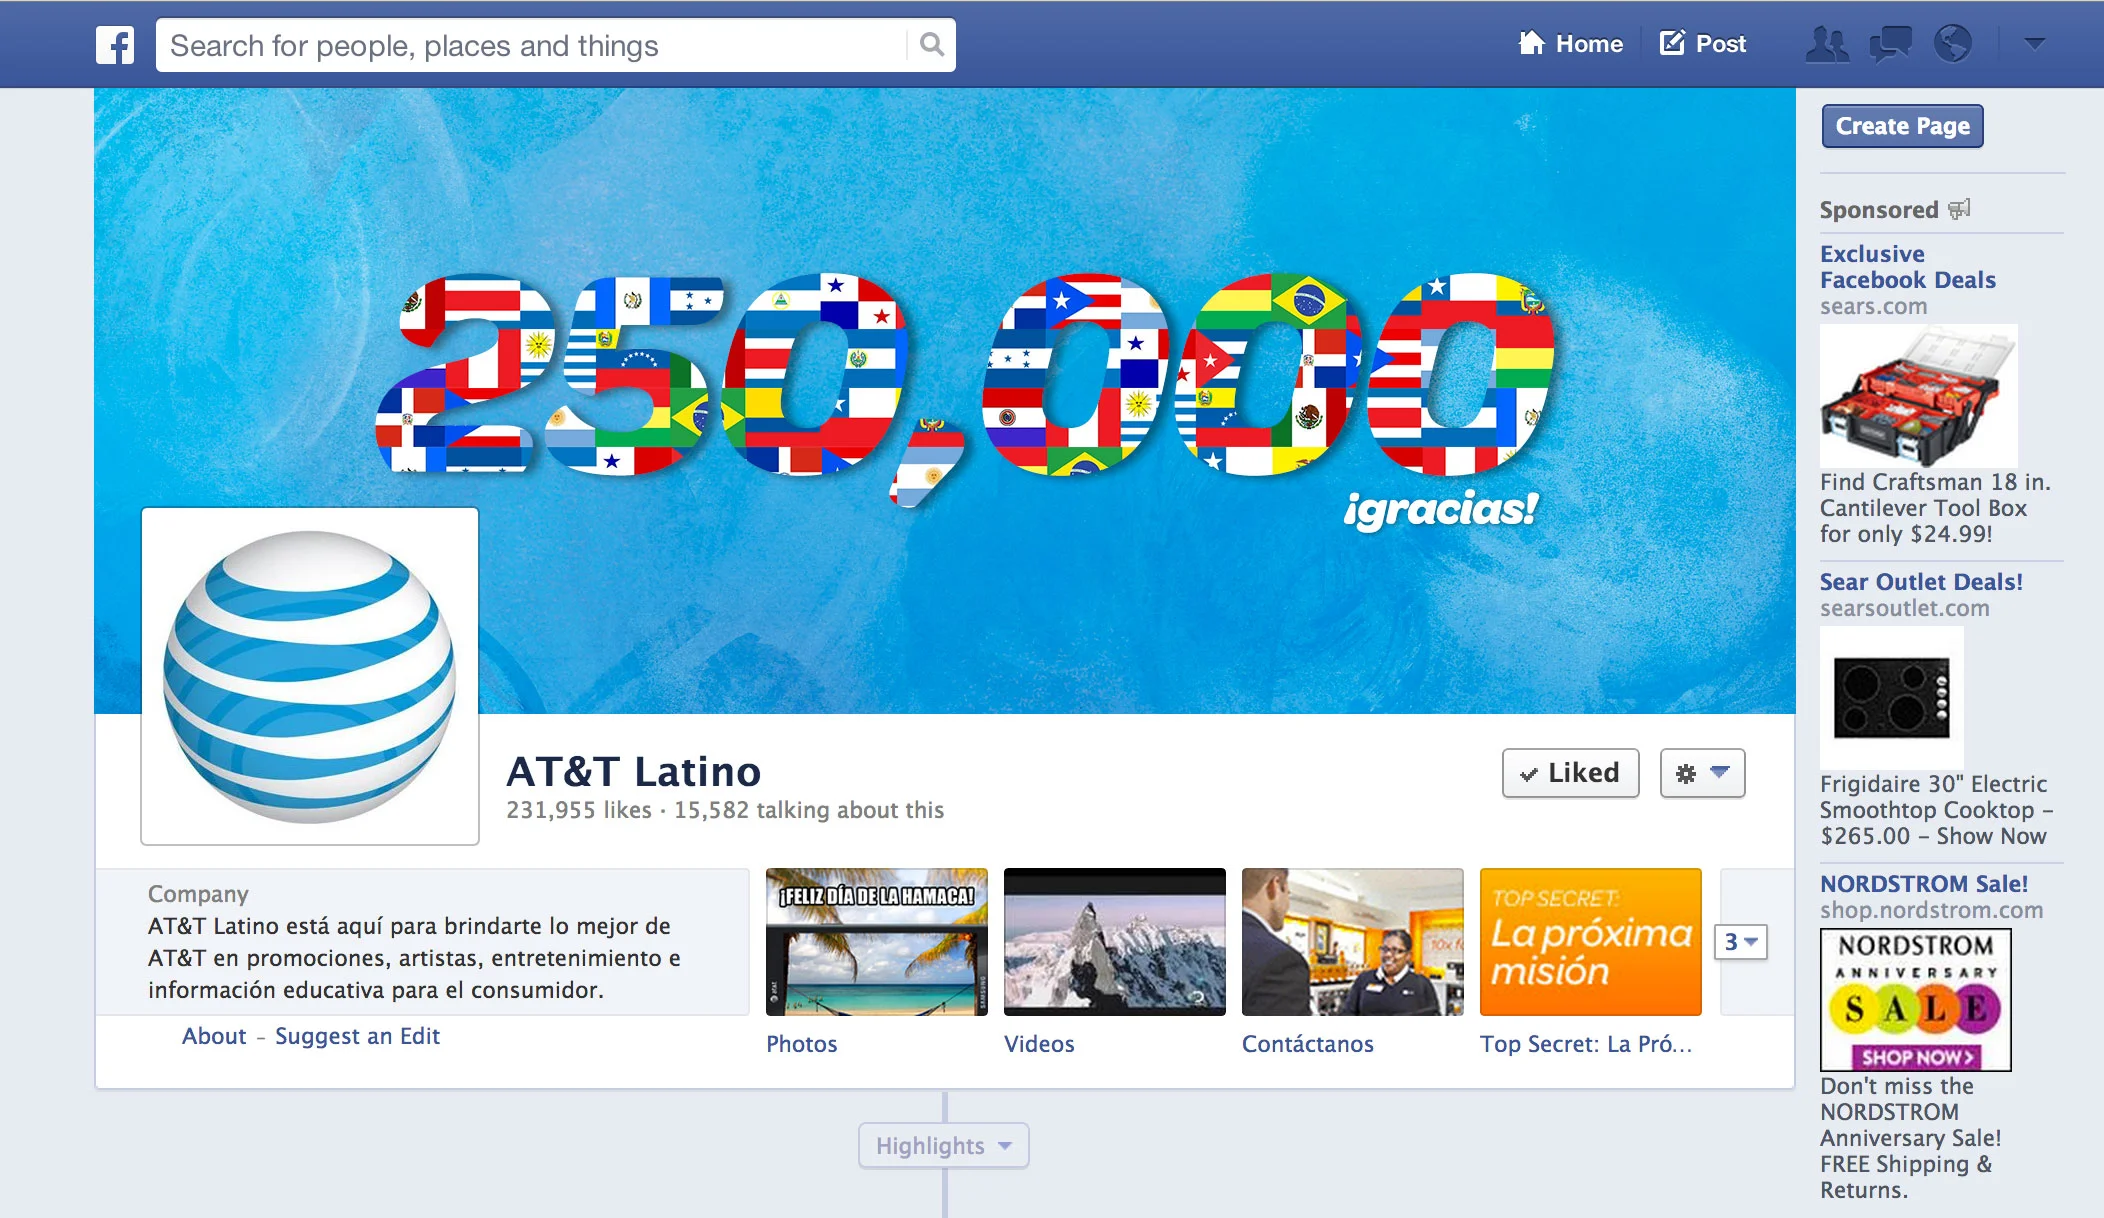
Task: Click the Company category label
Action: pyautogui.click(x=198, y=894)
